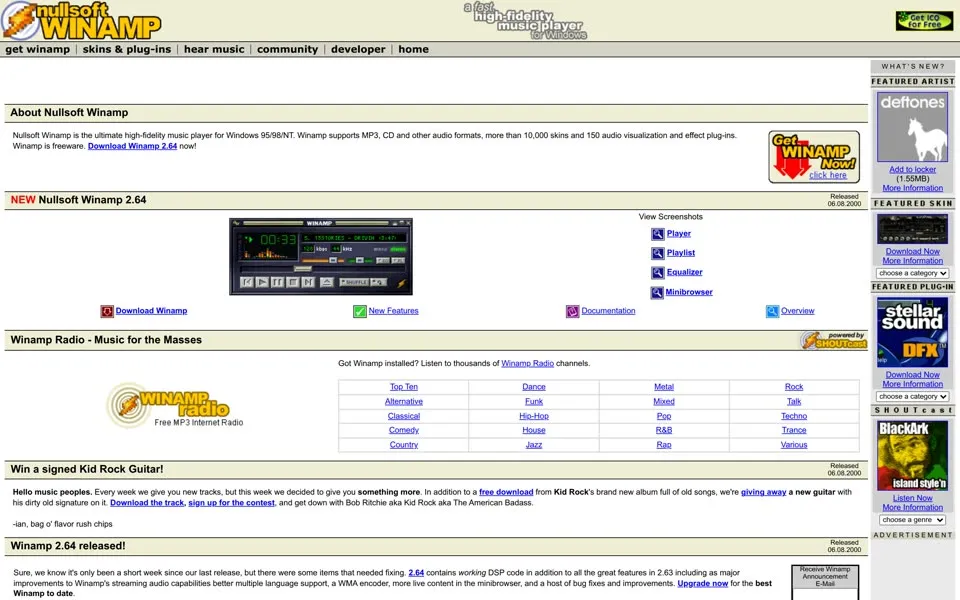The width and height of the screenshot is (960, 600).
Task: Click the Documentation link
Action: click(608, 311)
